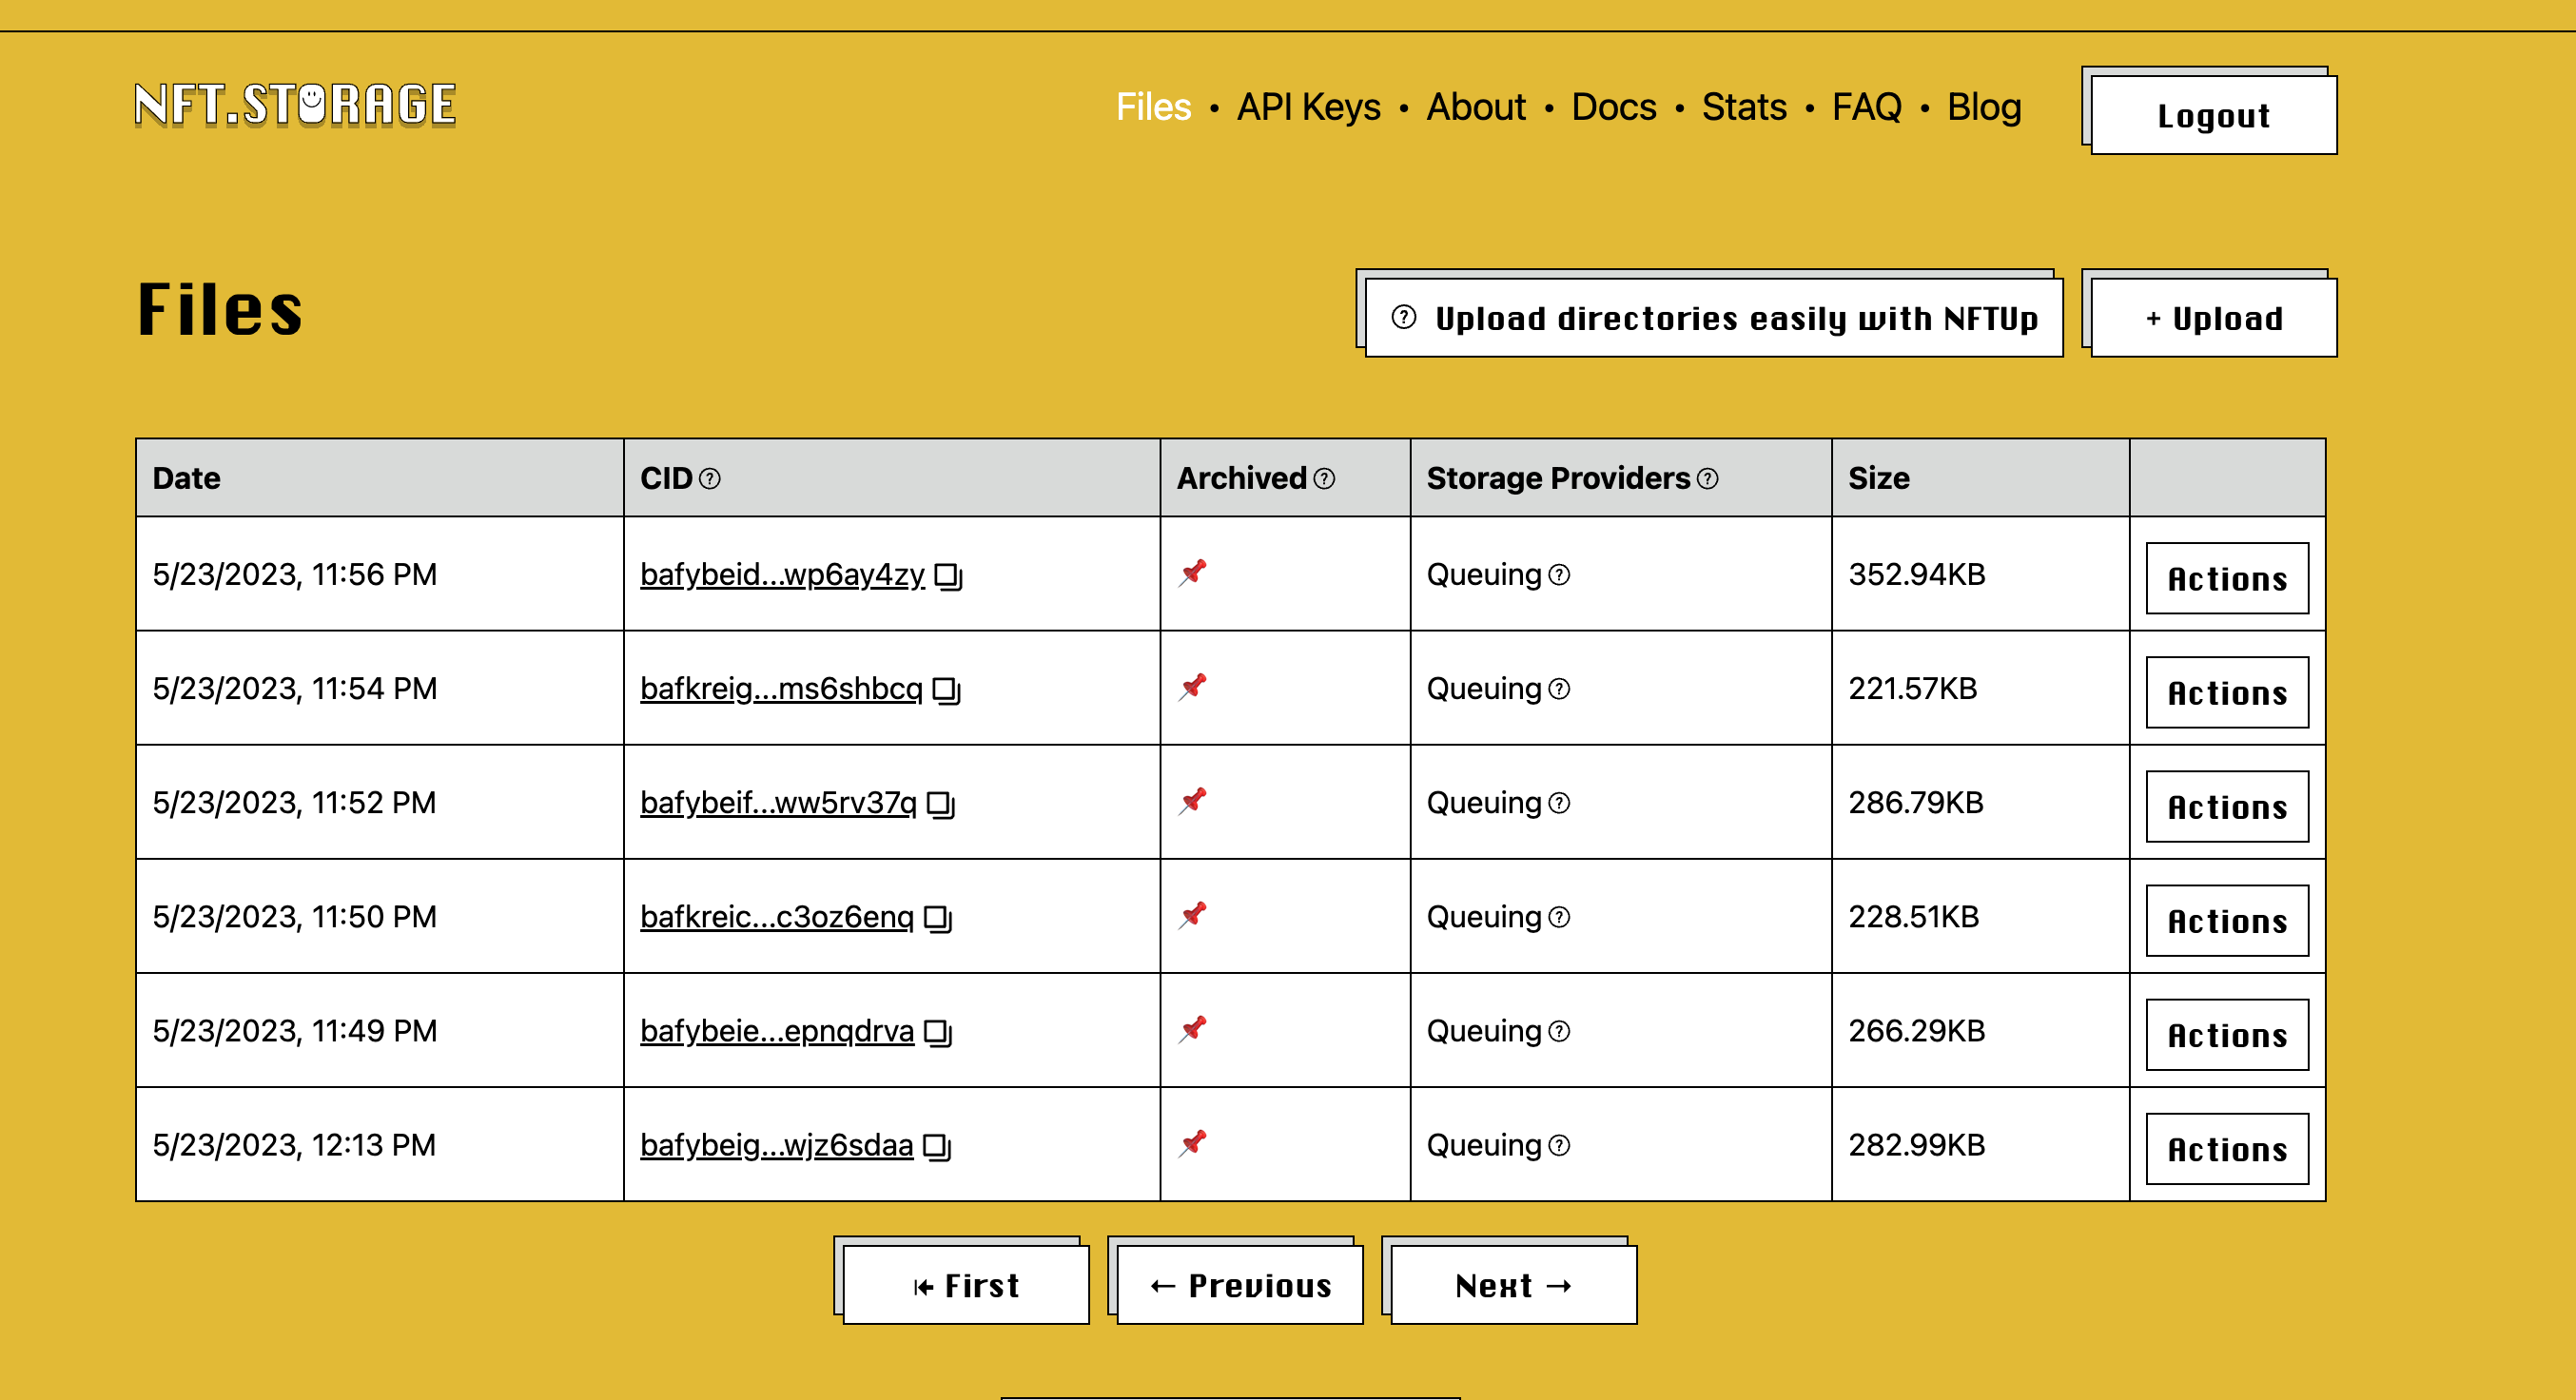This screenshot has width=2576, height=1400.
Task: Open Actions menu for the 286.79KB file
Action: [x=2227, y=807]
